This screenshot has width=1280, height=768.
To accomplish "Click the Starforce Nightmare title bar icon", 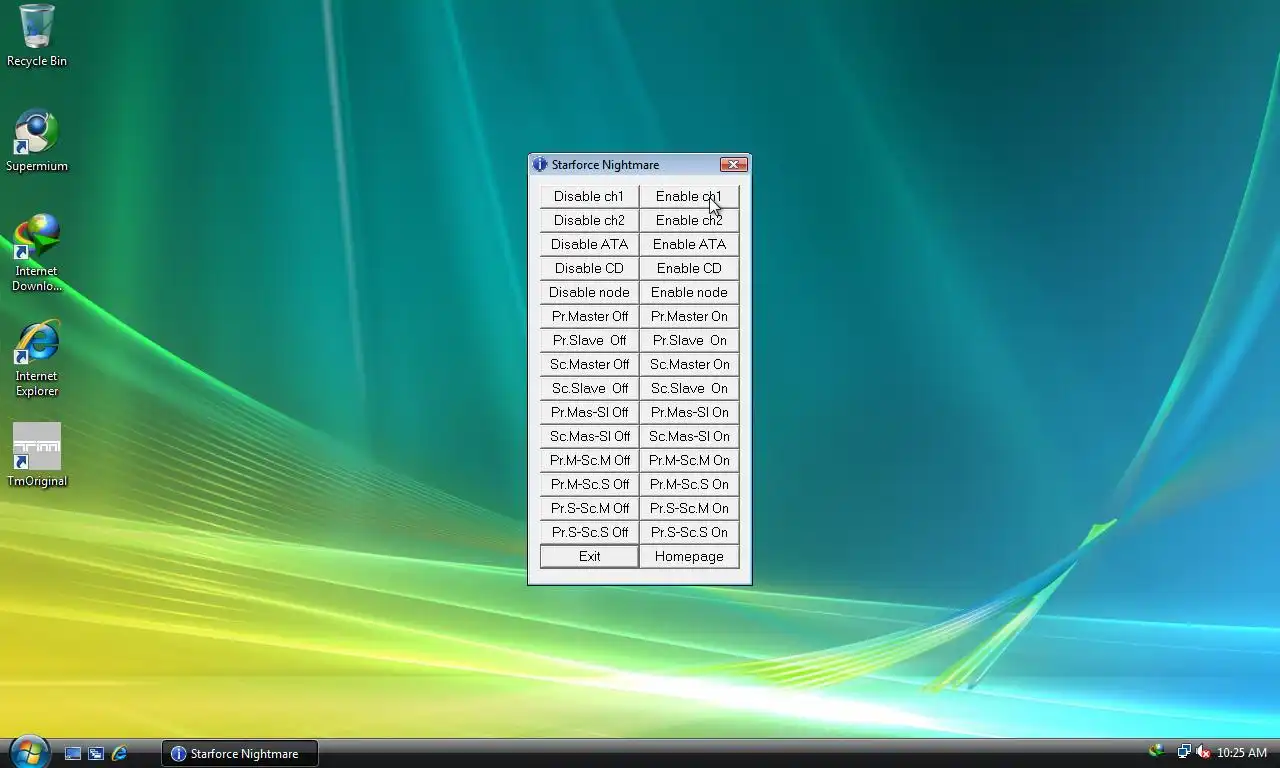I will tap(540, 164).
